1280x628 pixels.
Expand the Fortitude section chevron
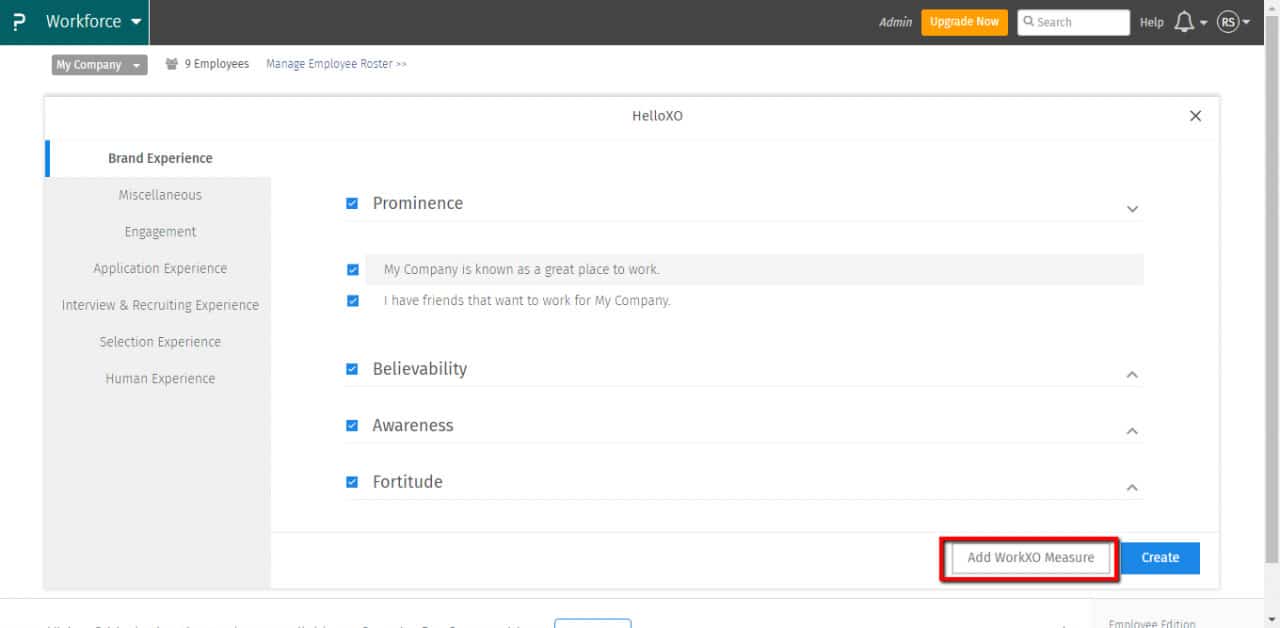pos(1132,488)
